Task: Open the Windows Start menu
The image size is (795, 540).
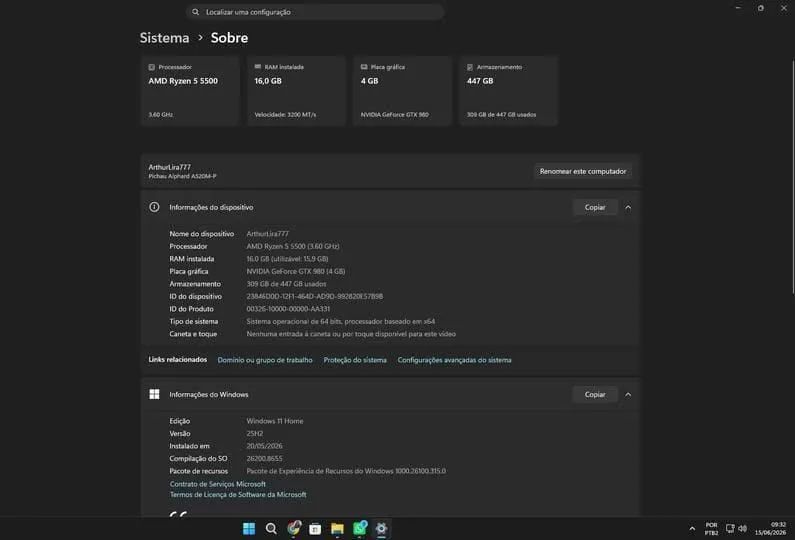Action: pos(249,529)
